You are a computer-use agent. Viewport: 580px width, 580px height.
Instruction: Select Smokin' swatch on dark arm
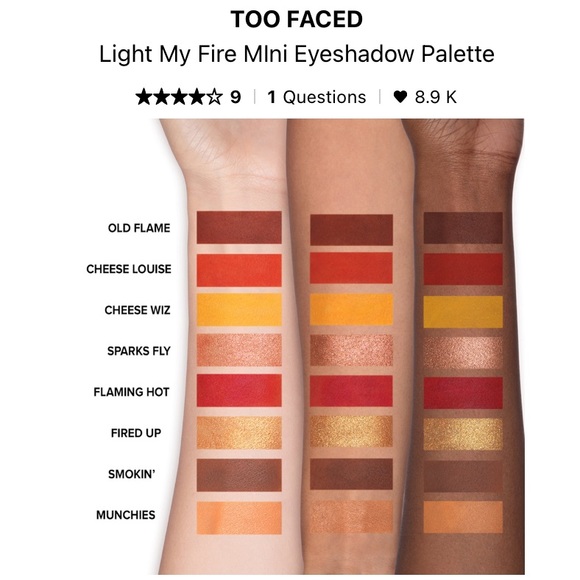pyautogui.click(x=463, y=476)
